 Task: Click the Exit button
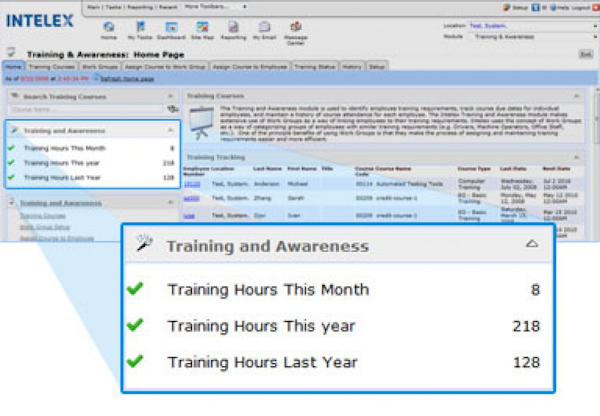[x=586, y=54]
